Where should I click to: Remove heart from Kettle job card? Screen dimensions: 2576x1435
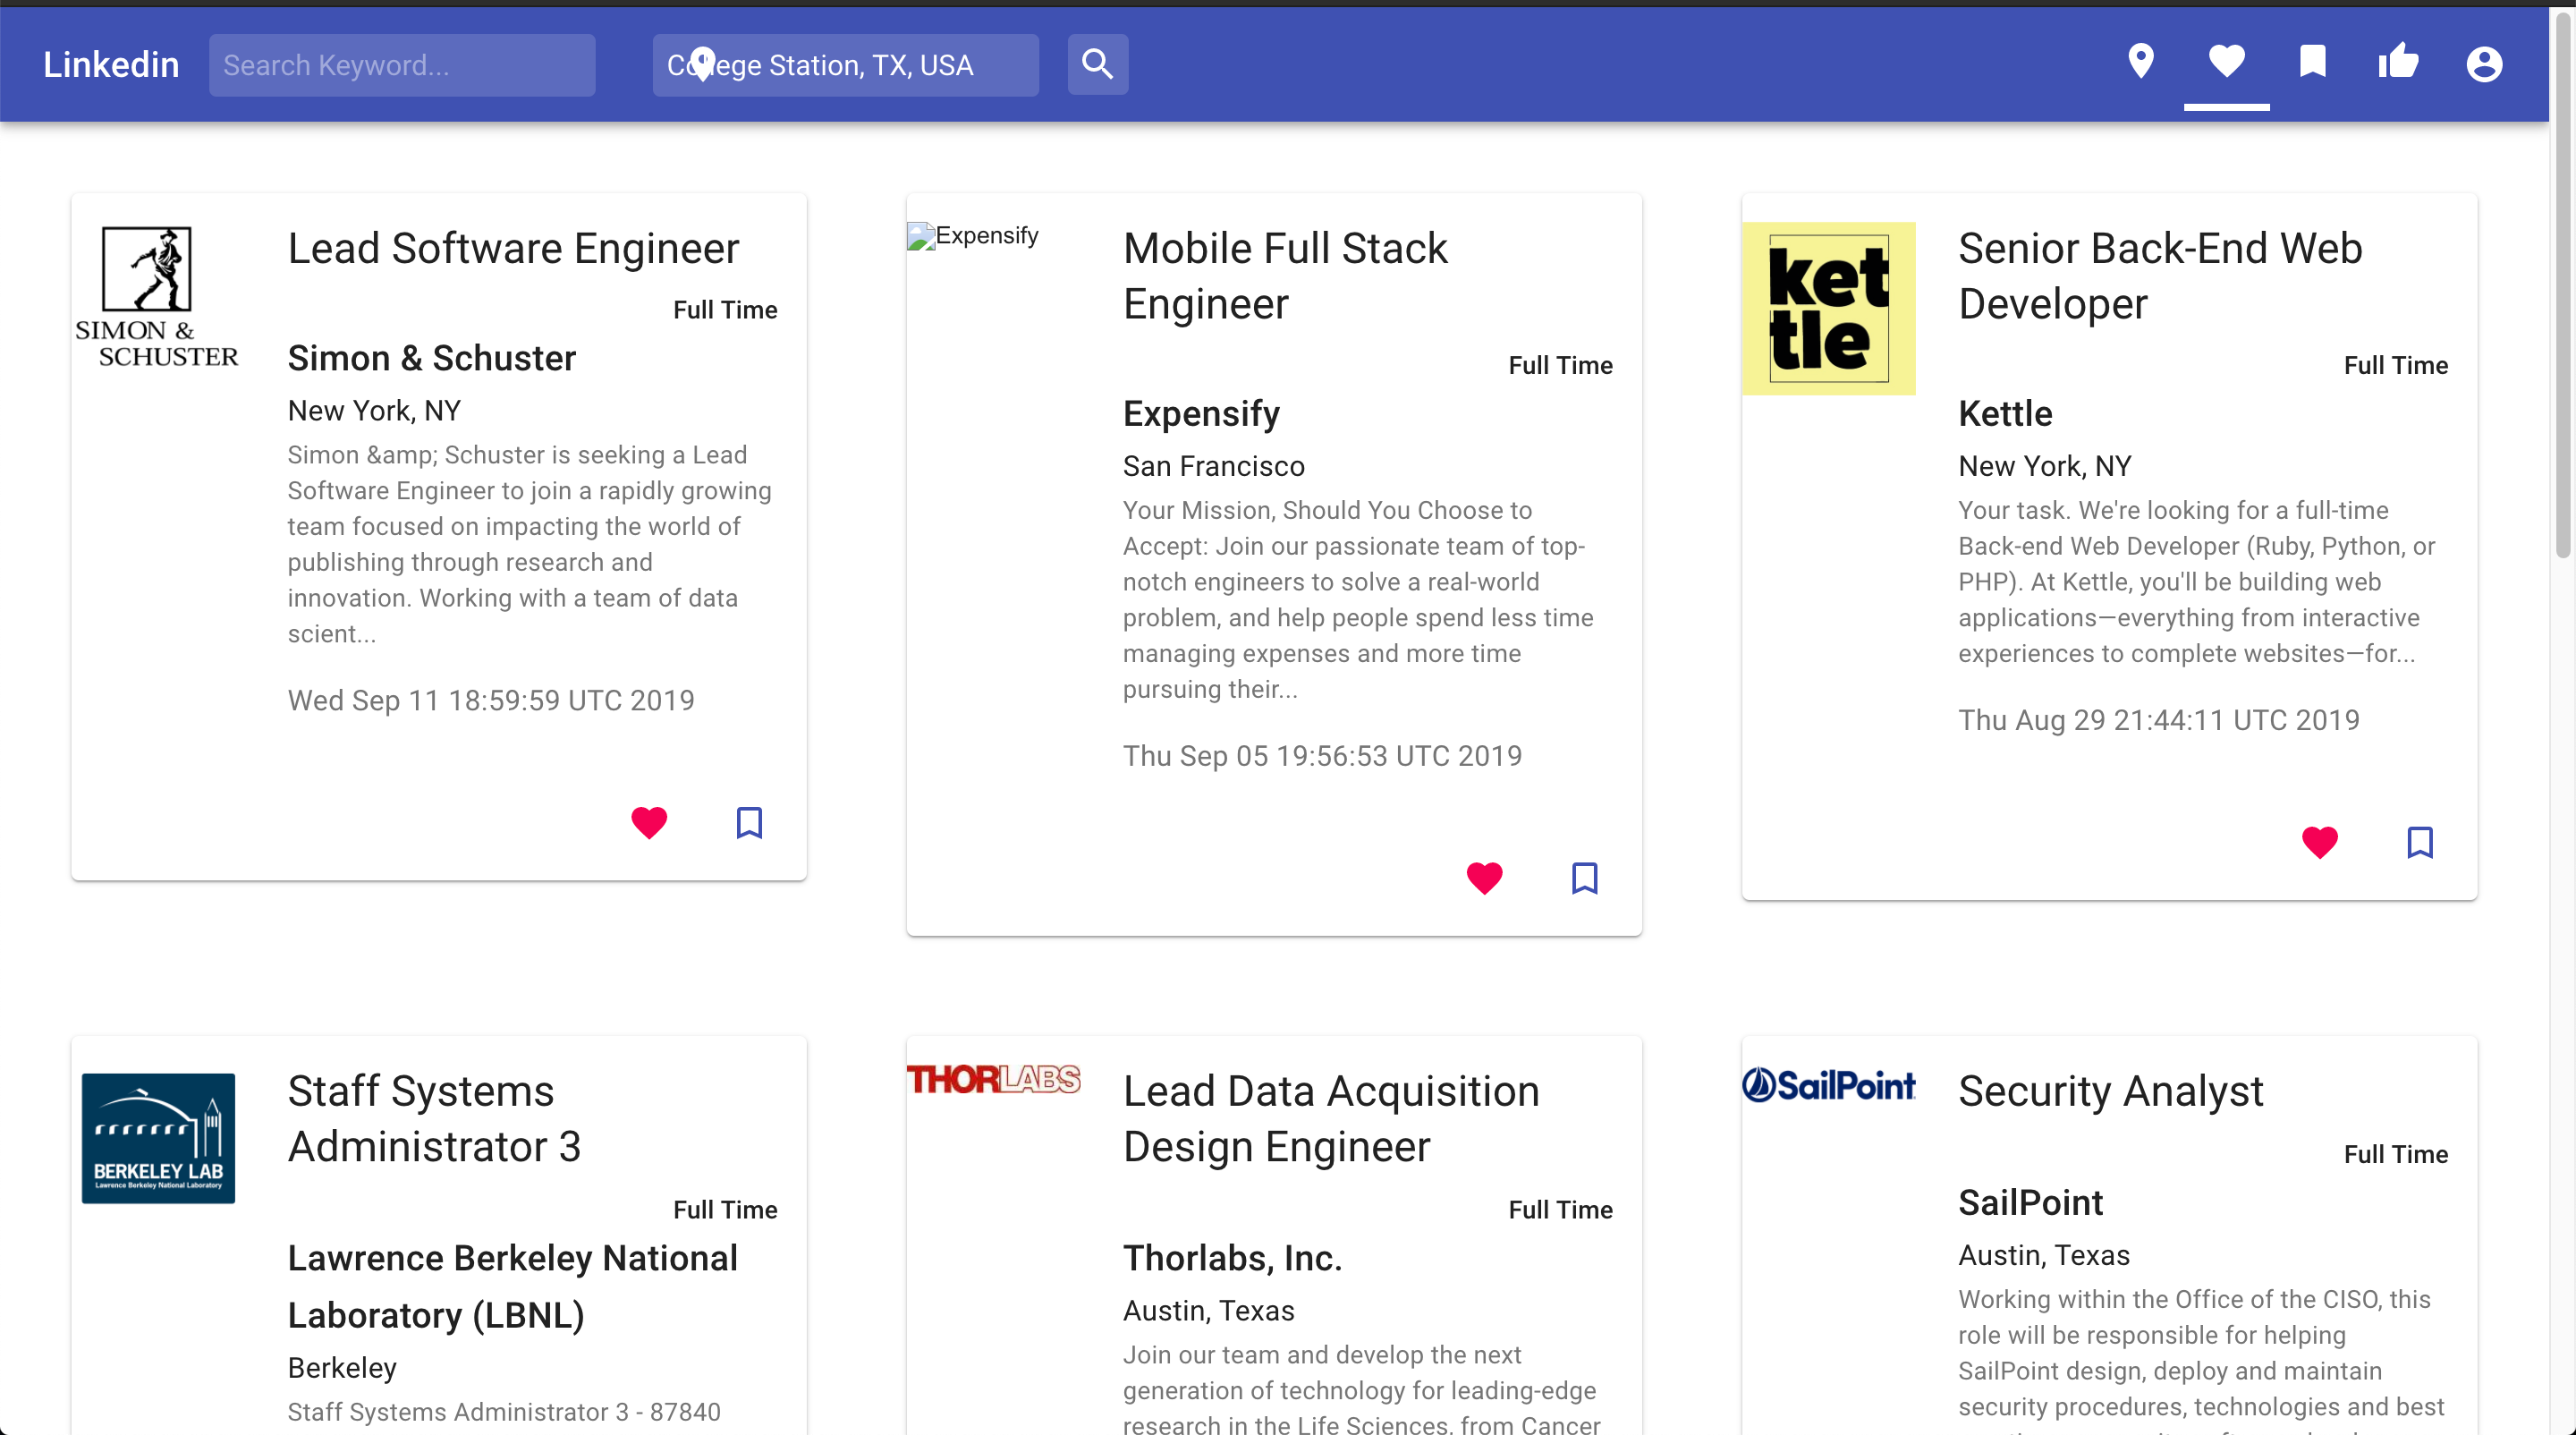(x=2319, y=842)
